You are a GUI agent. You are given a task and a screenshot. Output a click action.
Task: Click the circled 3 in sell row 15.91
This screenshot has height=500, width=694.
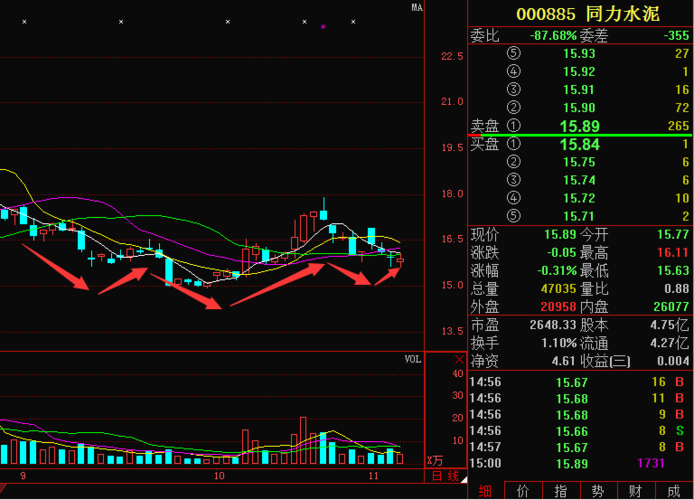click(513, 89)
